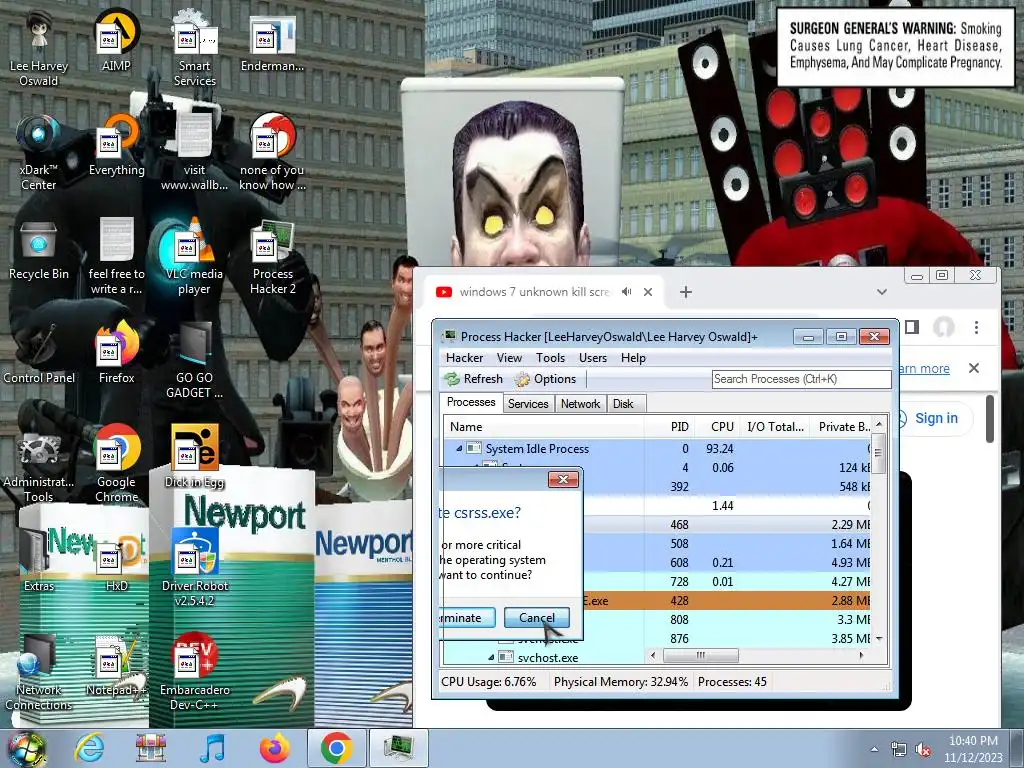The height and width of the screenshot is (768, 1024).
Task: Select the Processes tab
Action: 471,402
